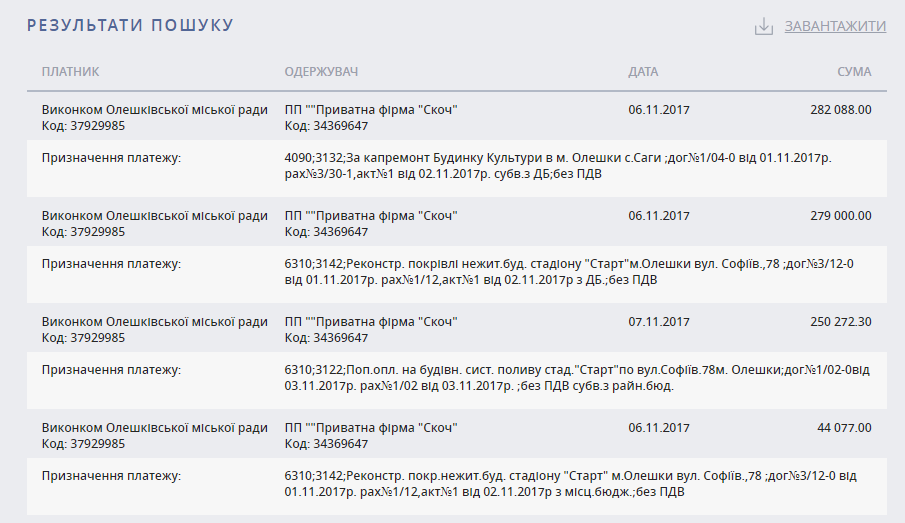
Task: Click payment purpose mentioning місц.бюдж.
Action: point(571,484)
